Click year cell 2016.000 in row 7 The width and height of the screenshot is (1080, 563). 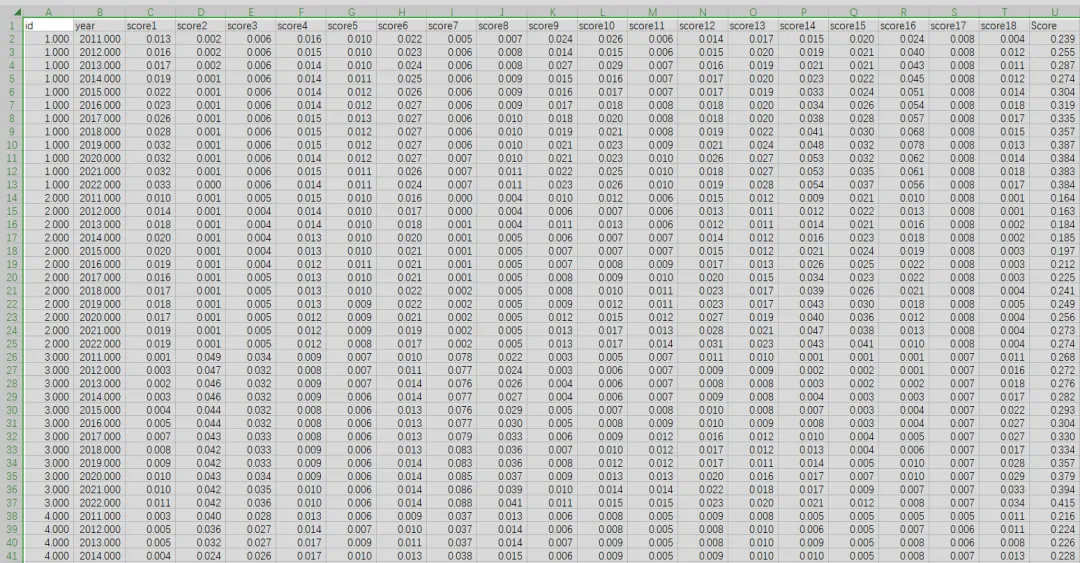coord(98,105)
